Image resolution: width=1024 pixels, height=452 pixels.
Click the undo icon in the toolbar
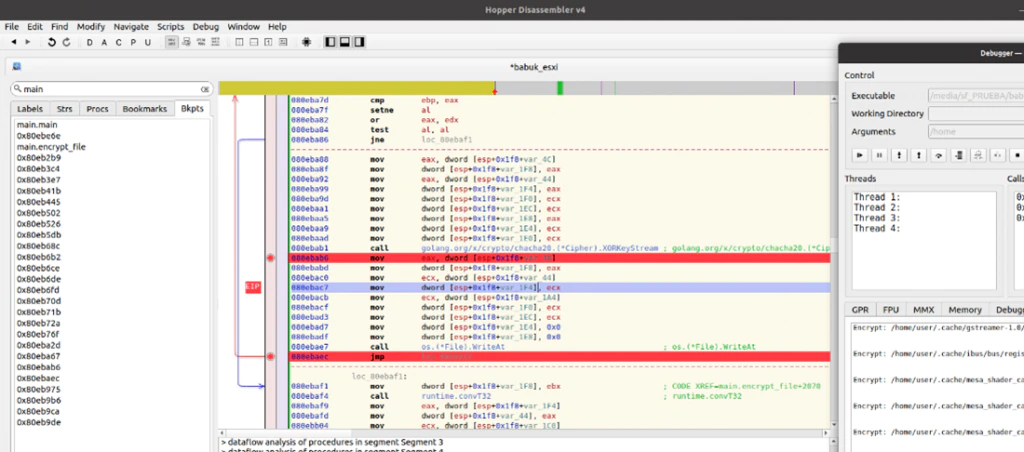[x=52, y=42]
